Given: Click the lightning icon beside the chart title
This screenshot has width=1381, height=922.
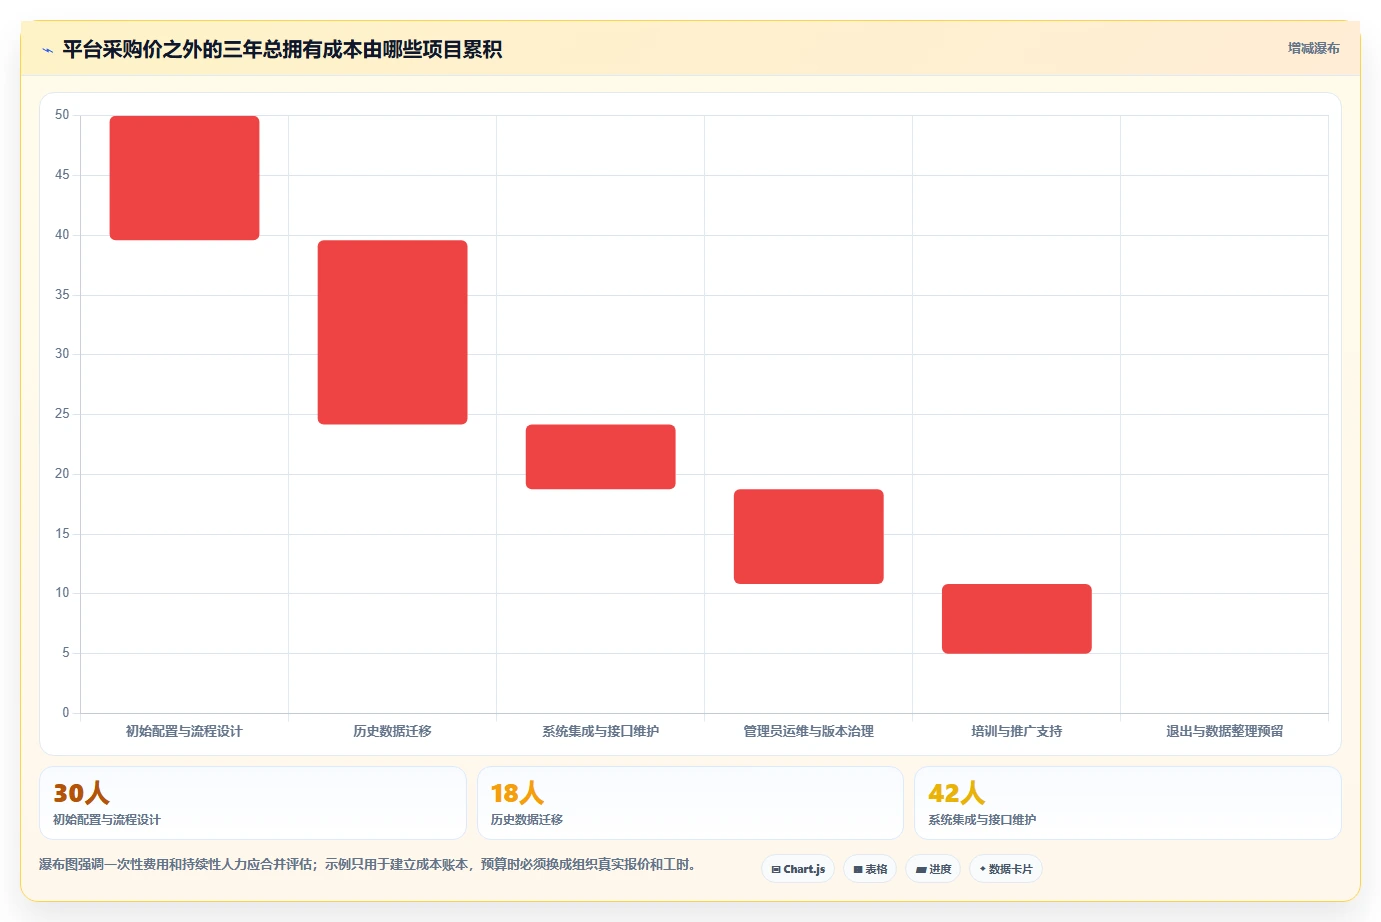Looking at the screenshot, I should coord(47,50).
